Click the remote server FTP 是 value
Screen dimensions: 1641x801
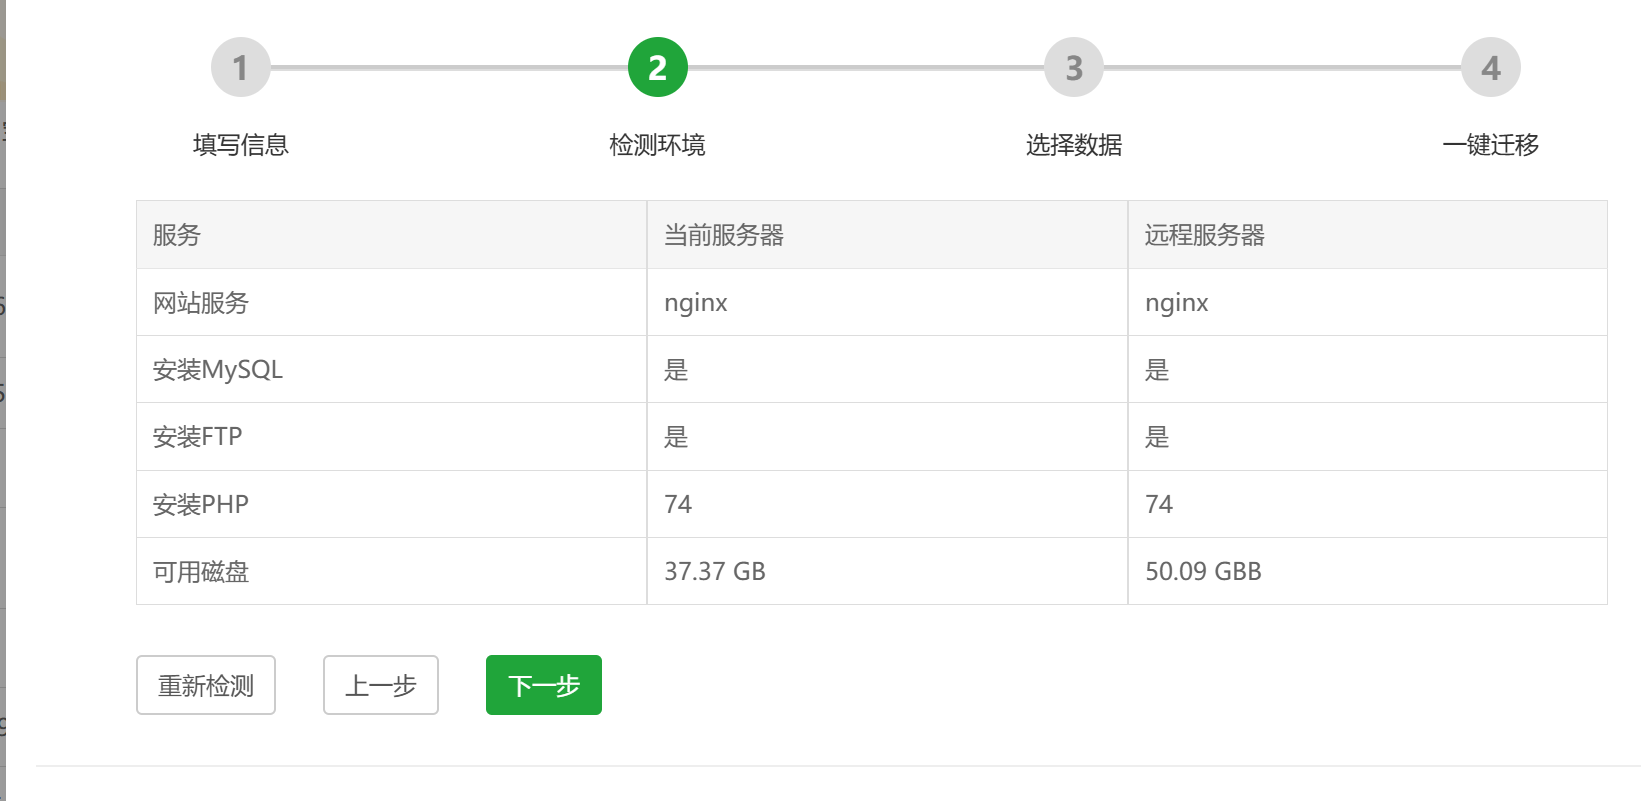click(x=1157, y=437)
